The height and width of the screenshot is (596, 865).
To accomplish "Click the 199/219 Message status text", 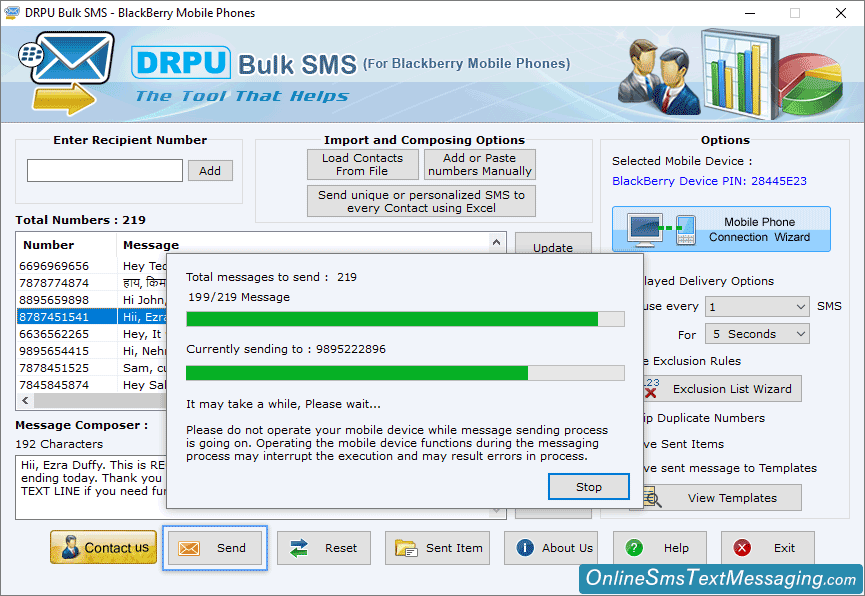I will click(x=239, y=297).
